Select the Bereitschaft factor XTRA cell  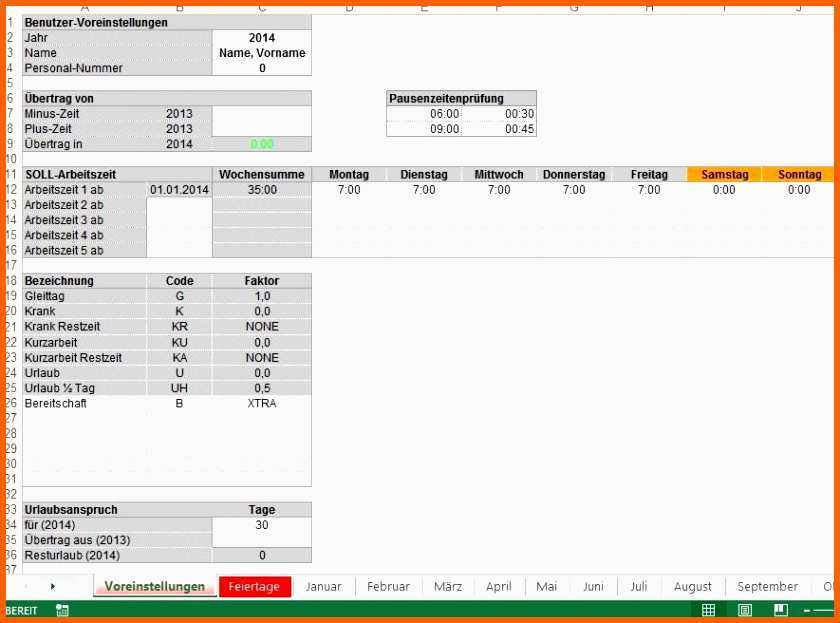click(262, 403)
